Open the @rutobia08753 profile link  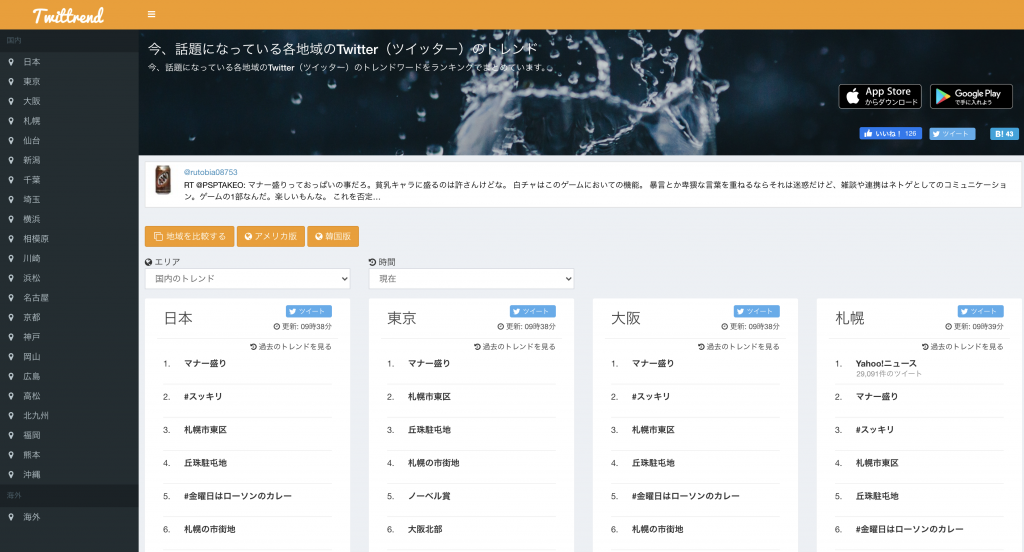point(210,172)
